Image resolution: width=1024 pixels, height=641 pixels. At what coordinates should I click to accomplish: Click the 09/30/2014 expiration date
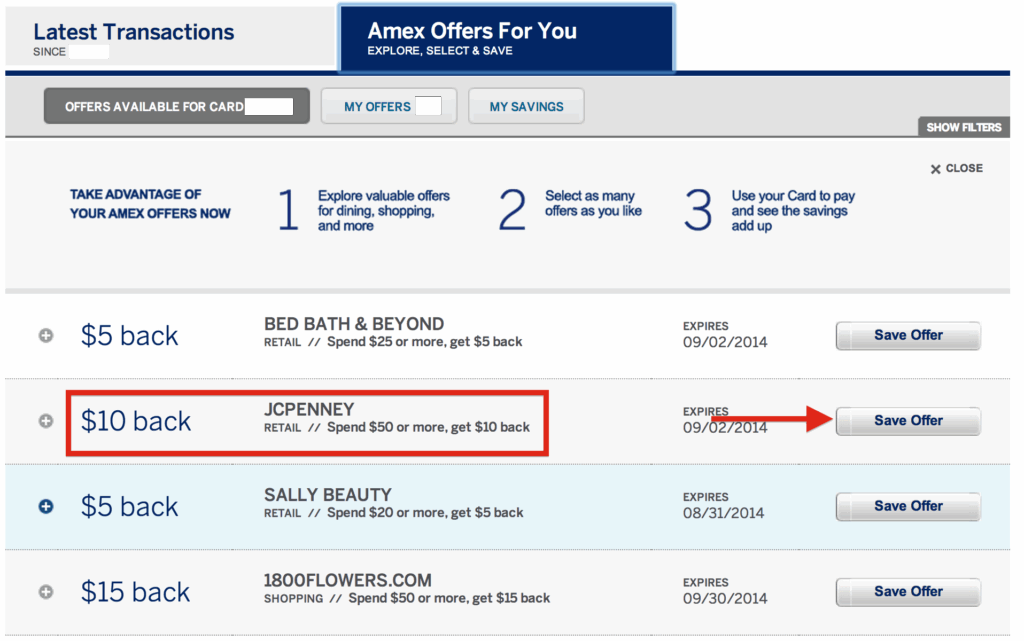(x=725, y=599)
